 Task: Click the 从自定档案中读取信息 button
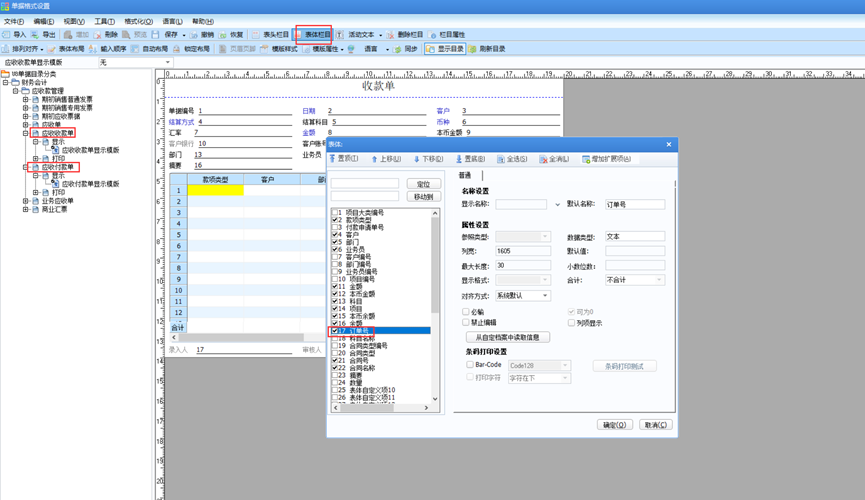coord(508,337)
